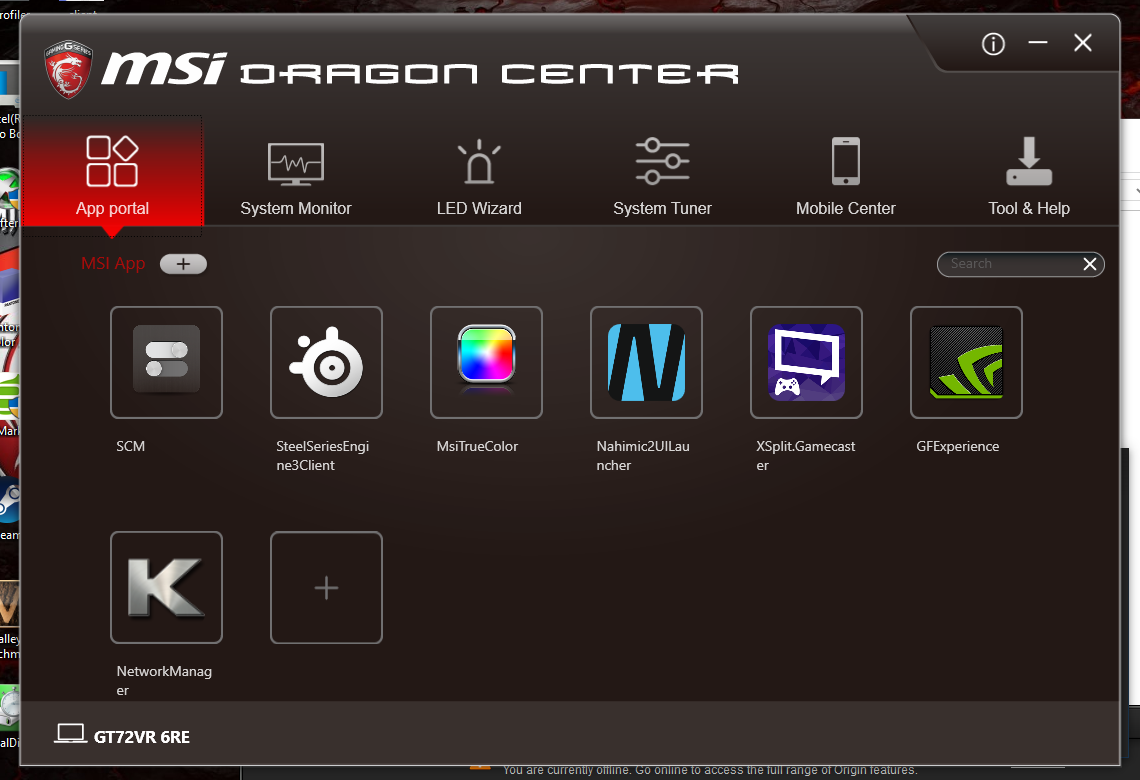The height and width of the screenshot is (780, 1140).
Task: Minimize the Dragon Center window
Action: pos(1037,43)
